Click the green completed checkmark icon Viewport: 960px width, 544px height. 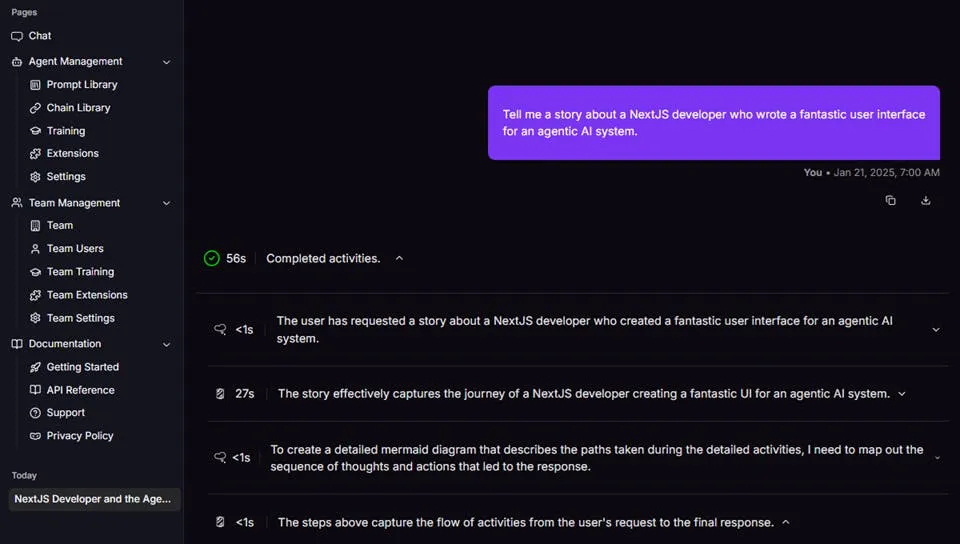[212, 258]
